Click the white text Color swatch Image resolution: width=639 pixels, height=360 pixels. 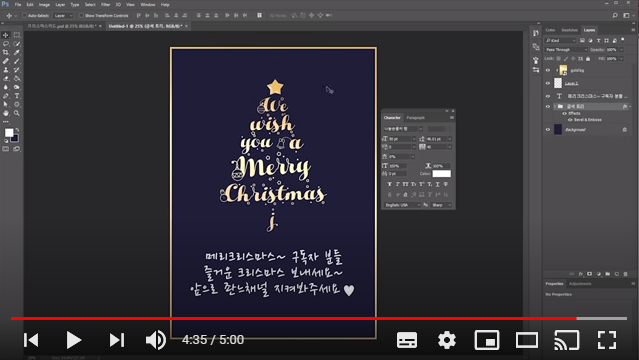point(441,174)
